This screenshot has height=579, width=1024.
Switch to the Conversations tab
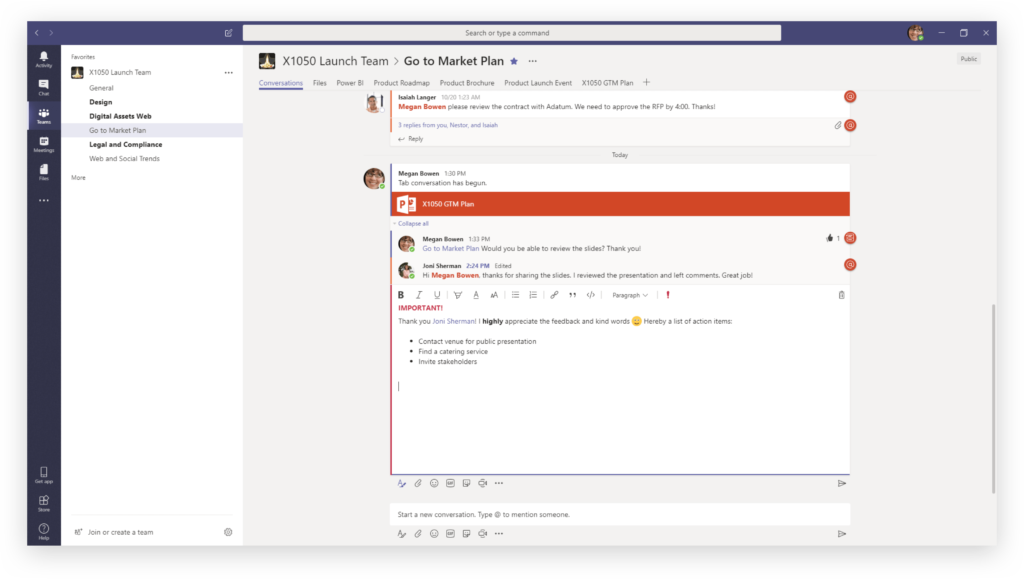(x=281, y=83)
